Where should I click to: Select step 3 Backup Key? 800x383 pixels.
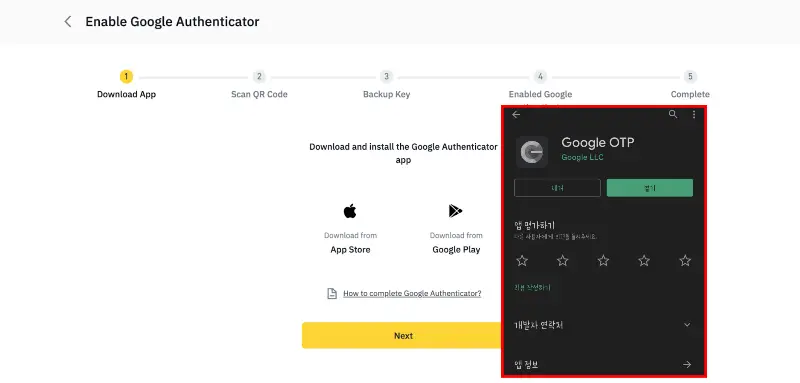[386, 85]
